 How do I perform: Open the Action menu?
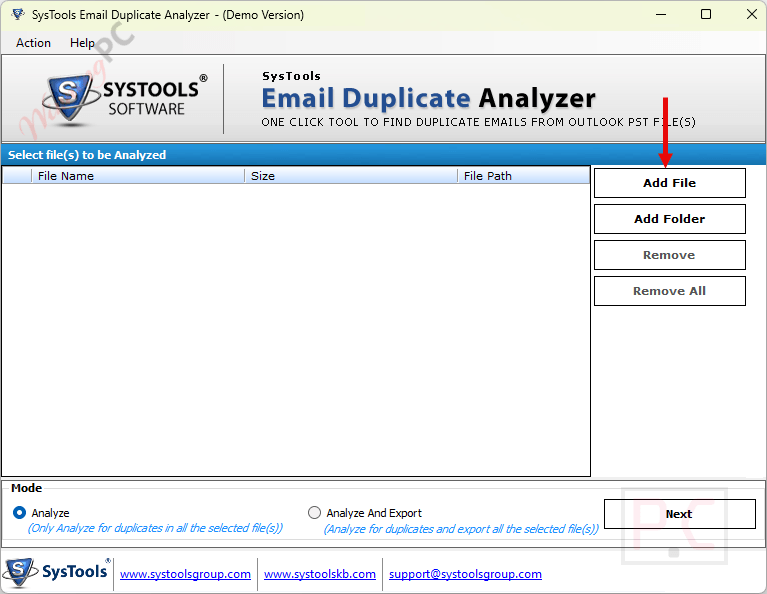click(33, 43)
